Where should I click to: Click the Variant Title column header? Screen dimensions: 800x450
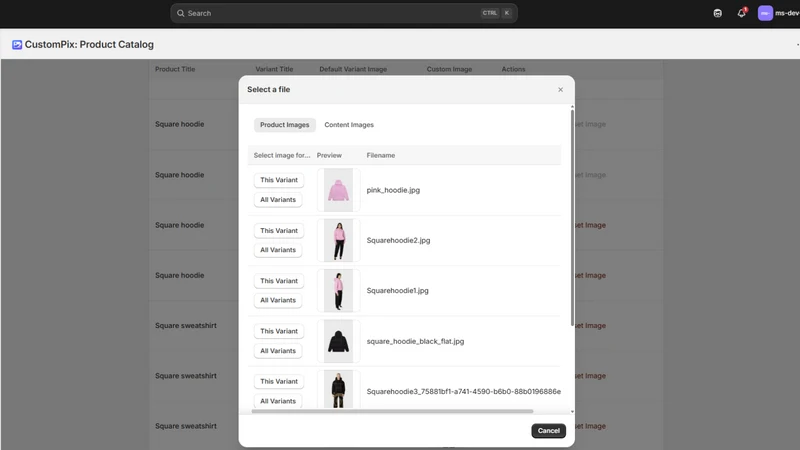pyautogui.click(x=274, y=69)
